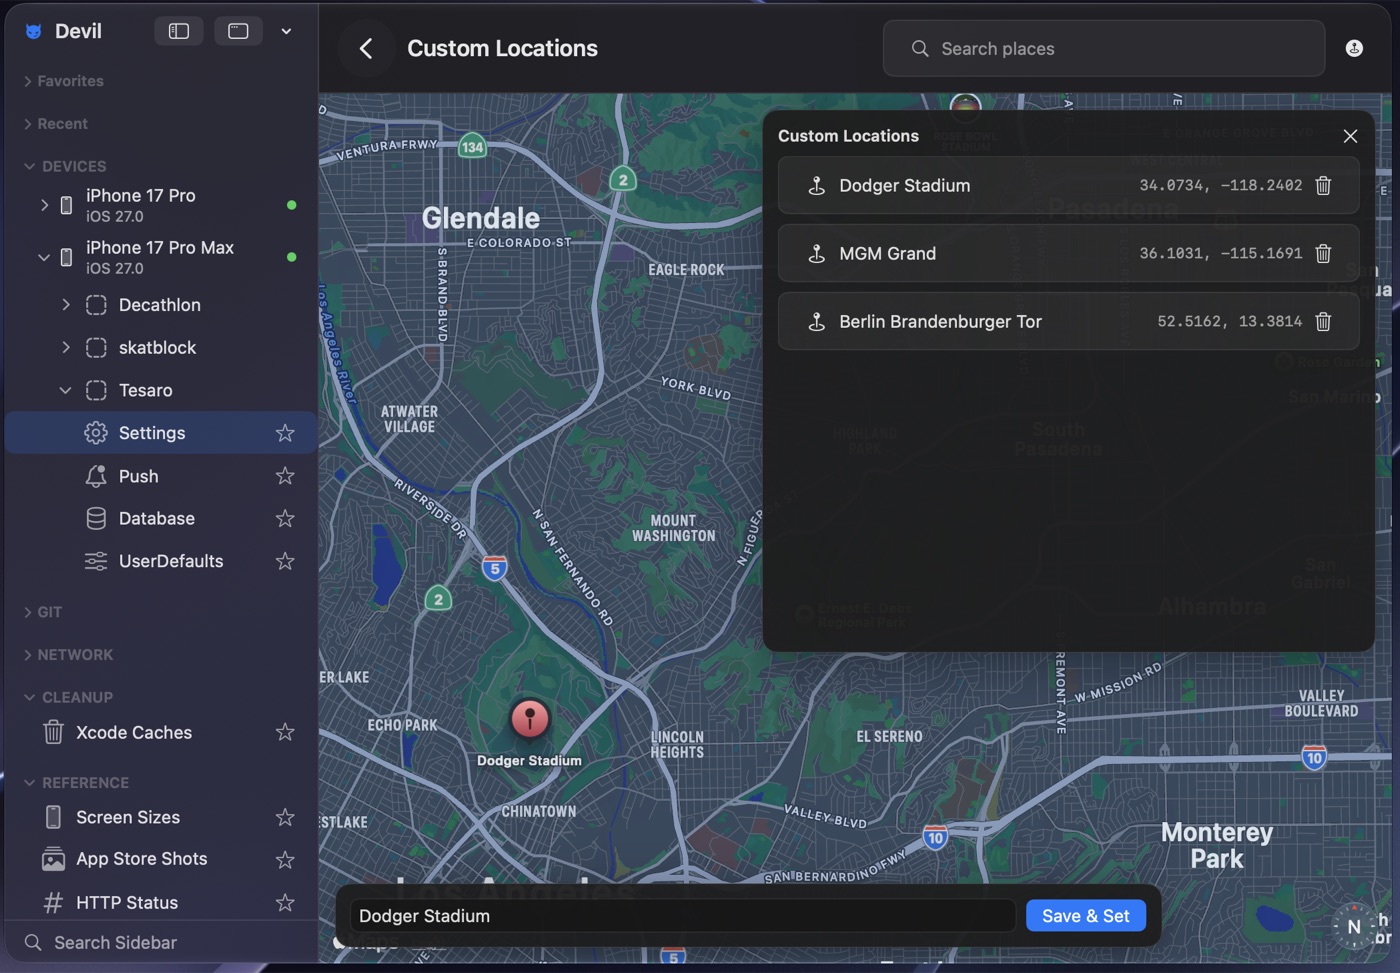Click the Glendale map label
Image resolution: width=1400 pixels, height=973 pixels.
(x=481, y=218)
